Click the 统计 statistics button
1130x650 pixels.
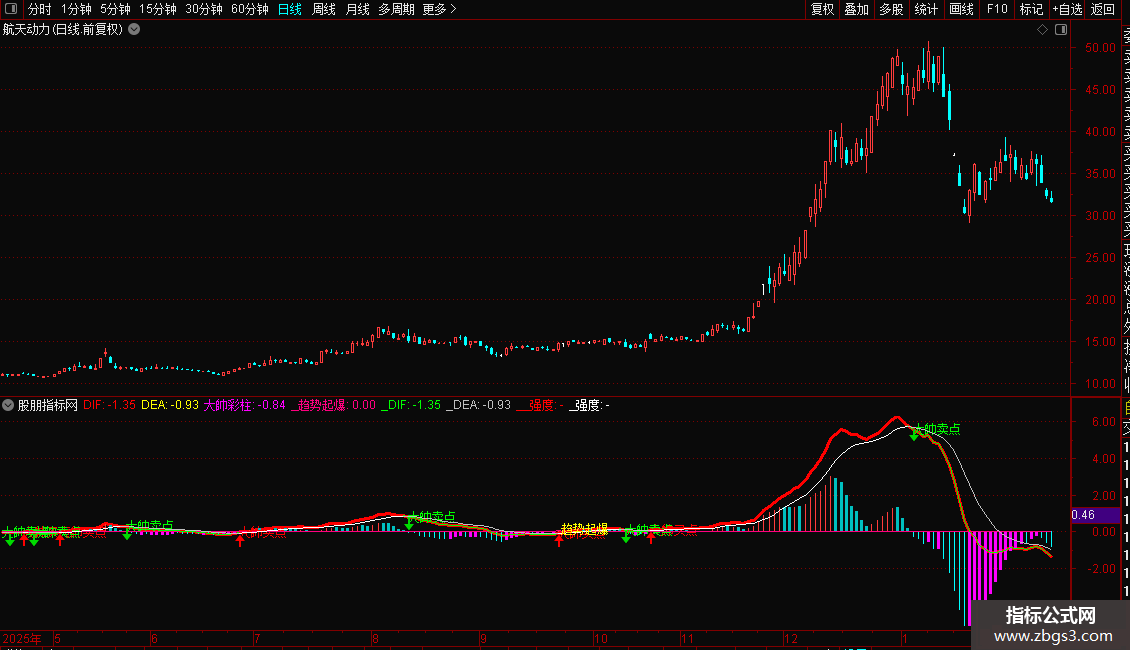[926, 9]
